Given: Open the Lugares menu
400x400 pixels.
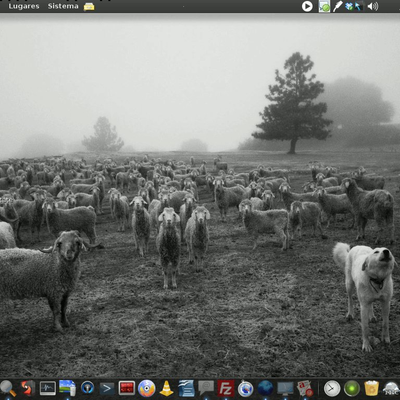Looking at the screenshot, I should 24,6.
